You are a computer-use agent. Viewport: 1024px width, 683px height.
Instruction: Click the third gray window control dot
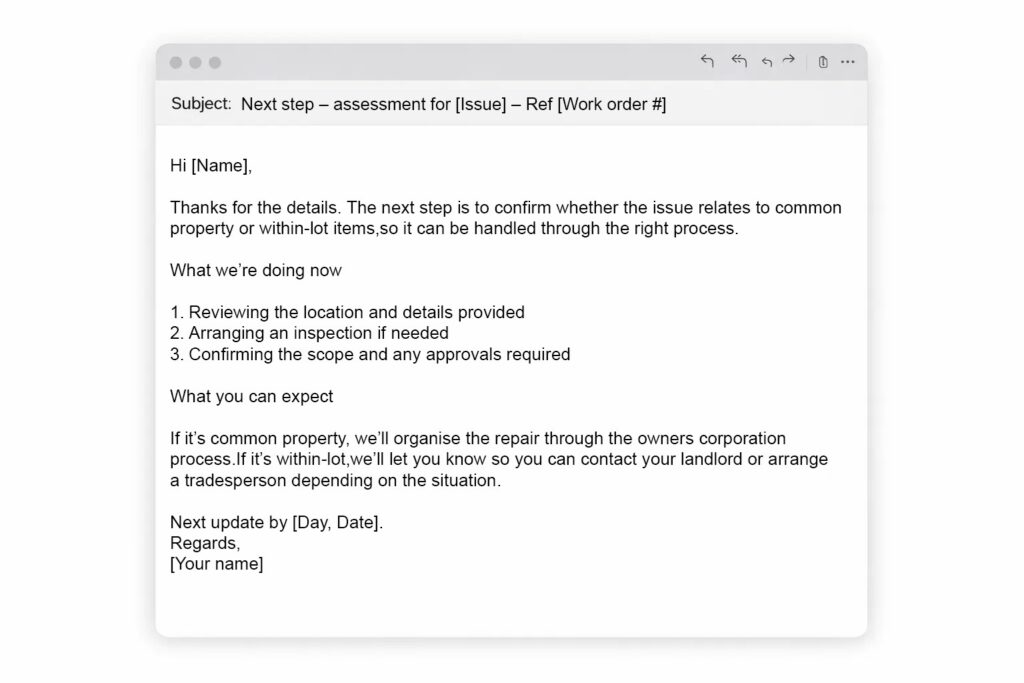(214, 63)
